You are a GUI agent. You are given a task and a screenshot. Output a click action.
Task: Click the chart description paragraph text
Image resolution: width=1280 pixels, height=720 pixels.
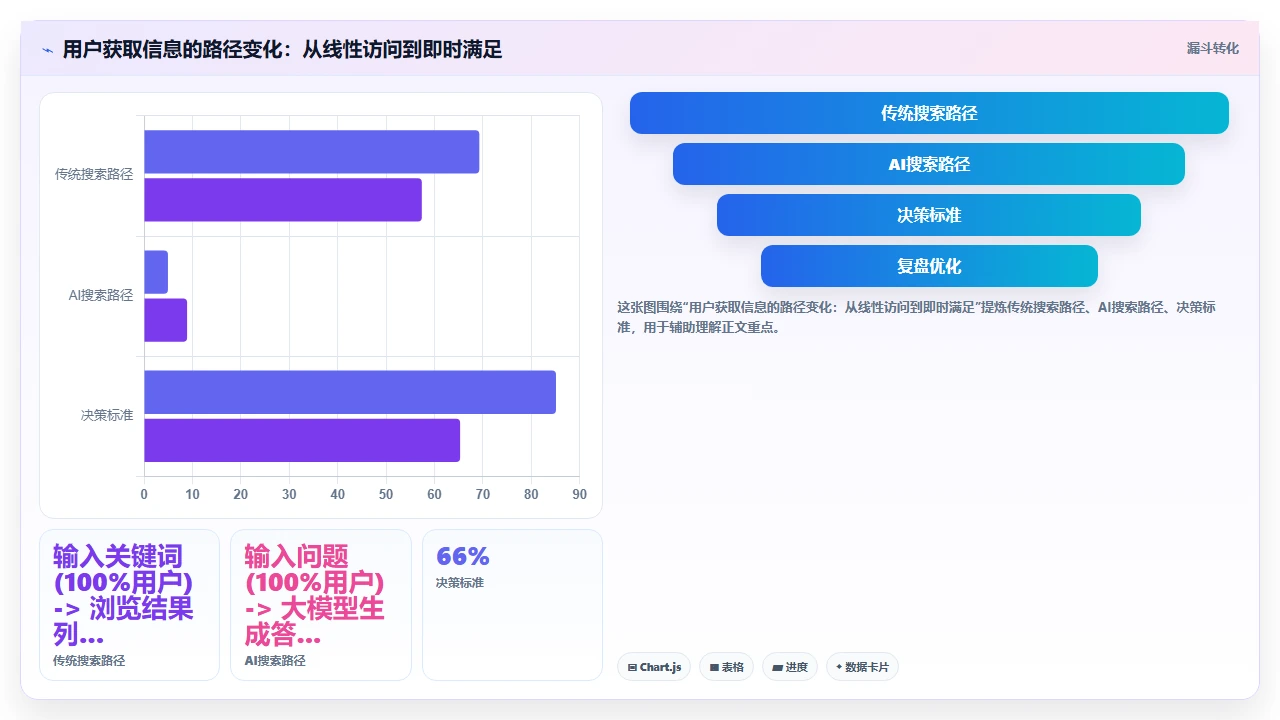tap(917, 317)
